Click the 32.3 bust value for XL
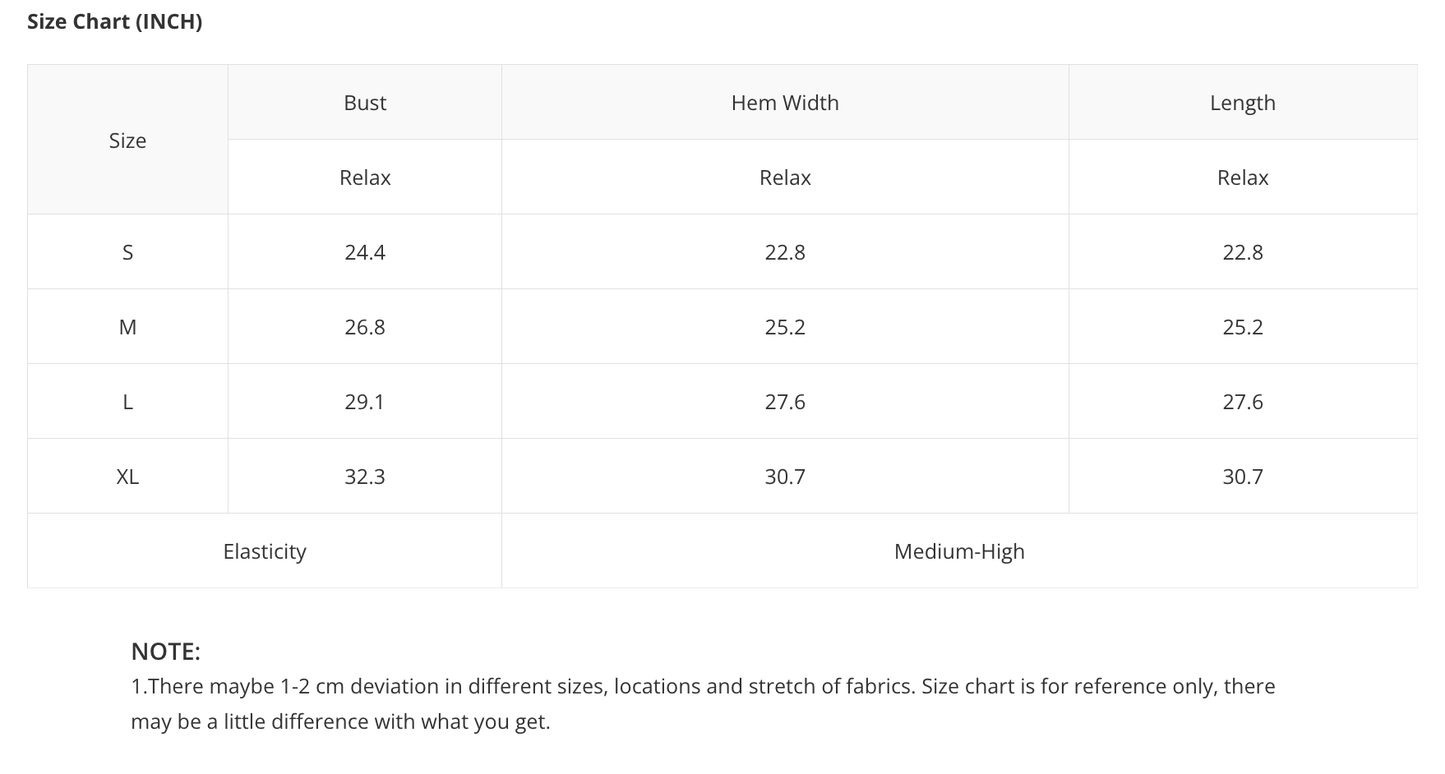Viewport: 1445px width, 774px height. (365, 476)
